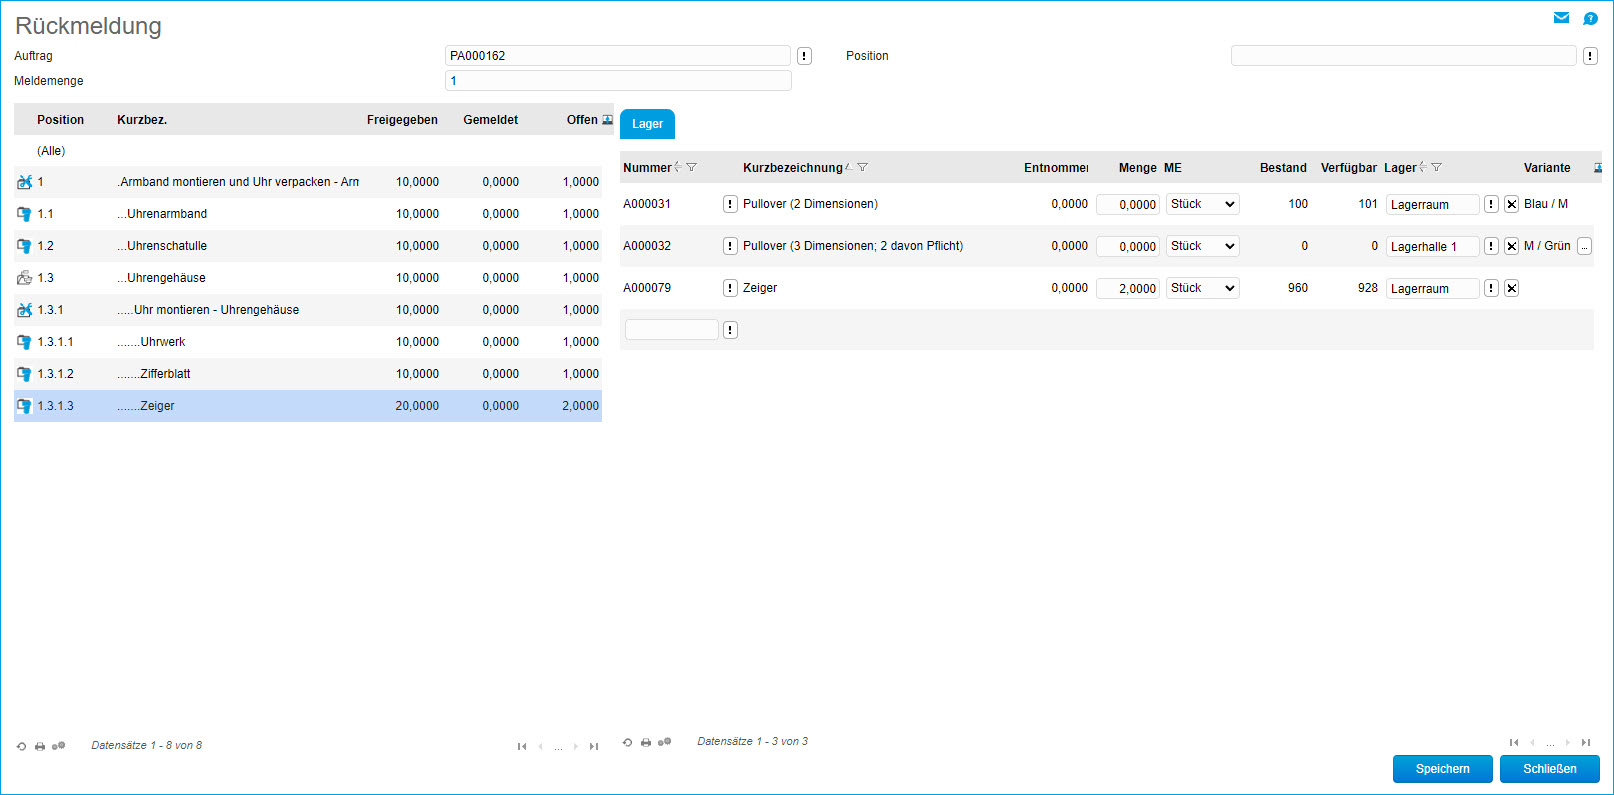1614x795 pixels.
Task: Focus the empty Position input field
Action: [x=1403, y=56]
